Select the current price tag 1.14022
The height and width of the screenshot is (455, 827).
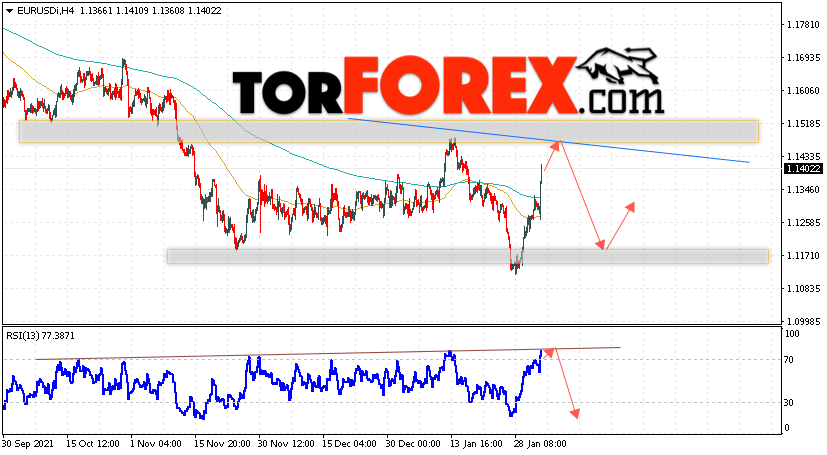tap(803, 169)
